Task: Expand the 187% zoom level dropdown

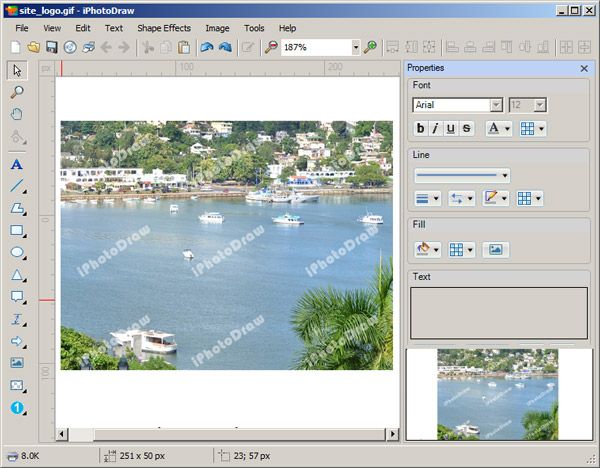Action: 355,47
